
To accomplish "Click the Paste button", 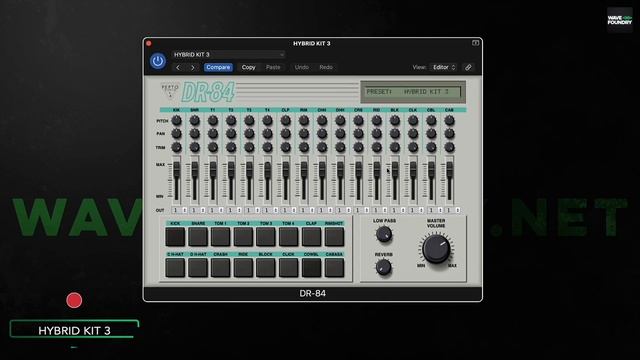I will 273,67.
